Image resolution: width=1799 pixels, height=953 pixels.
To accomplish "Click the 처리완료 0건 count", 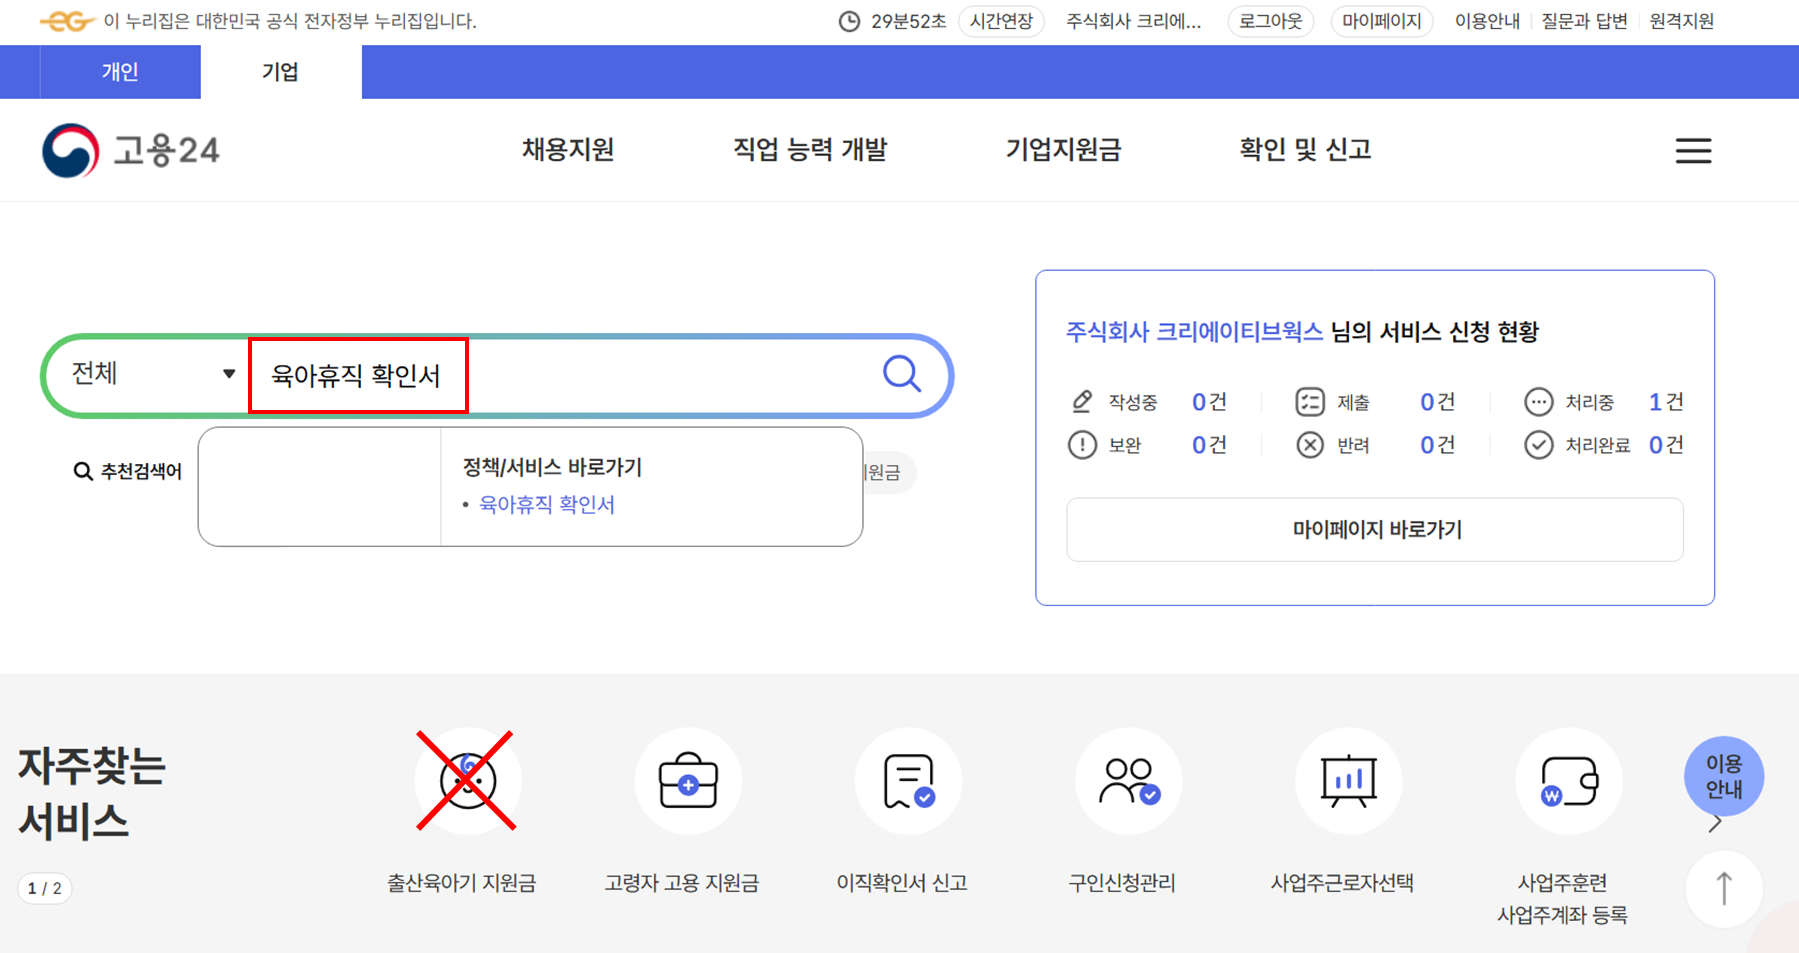I will (1666, 445).
